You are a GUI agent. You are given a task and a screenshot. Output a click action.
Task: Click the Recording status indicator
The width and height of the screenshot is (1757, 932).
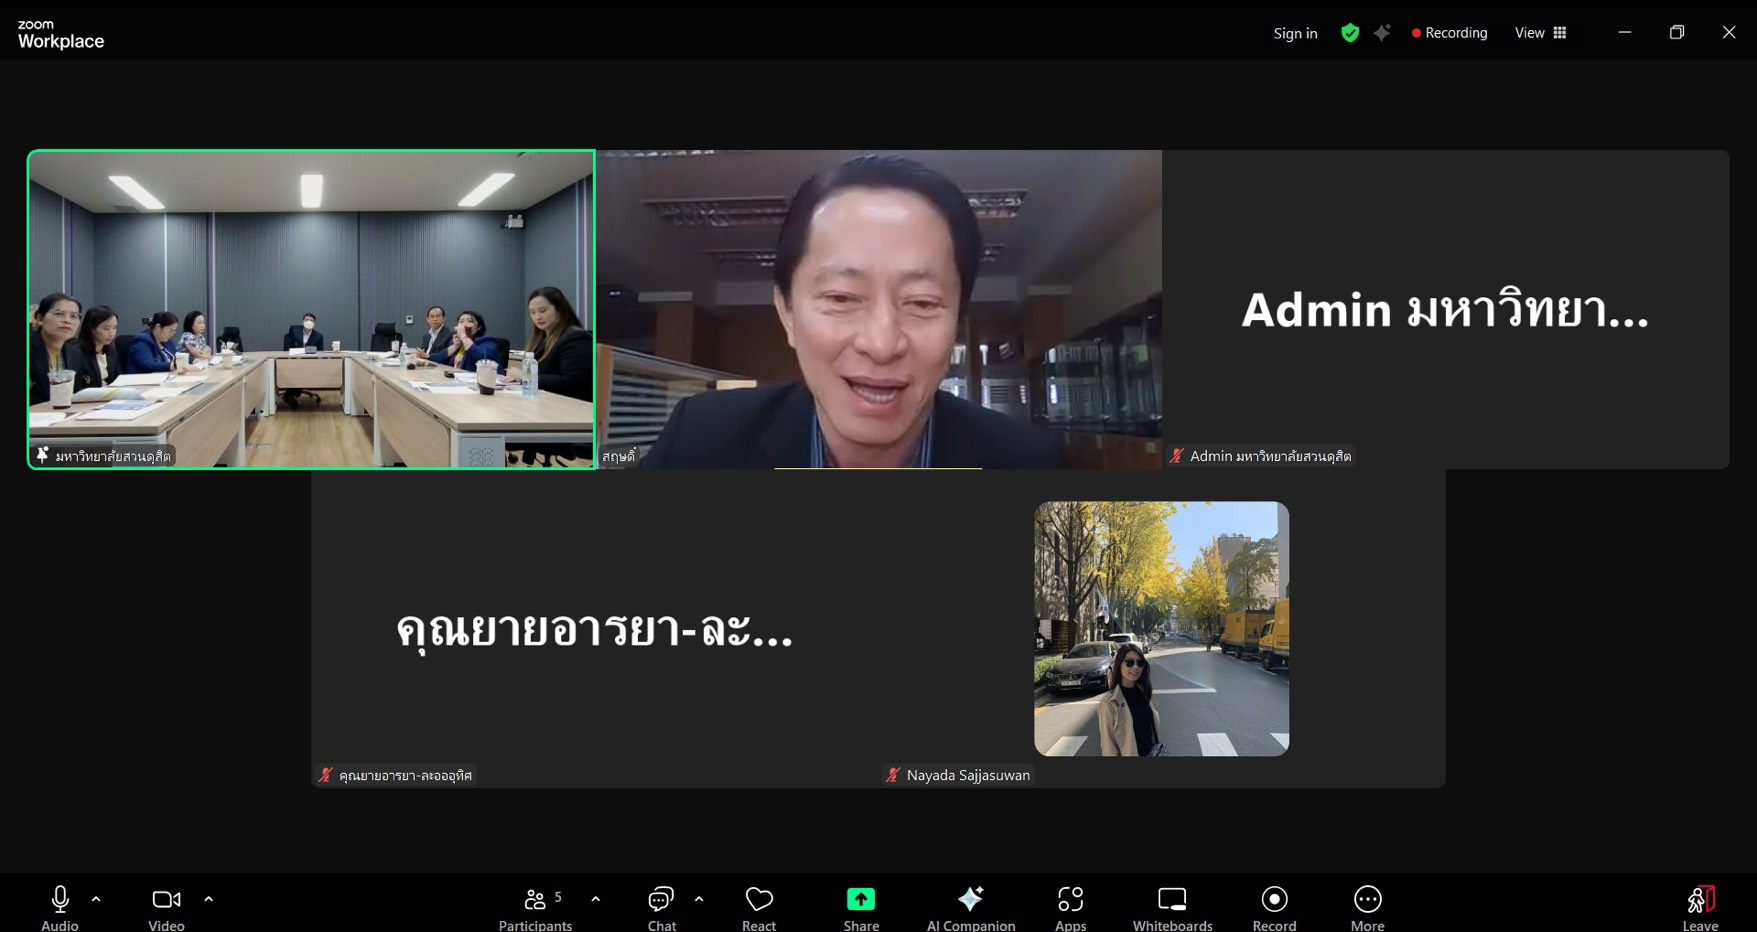pyautogui.click(x=1449, y=33)
